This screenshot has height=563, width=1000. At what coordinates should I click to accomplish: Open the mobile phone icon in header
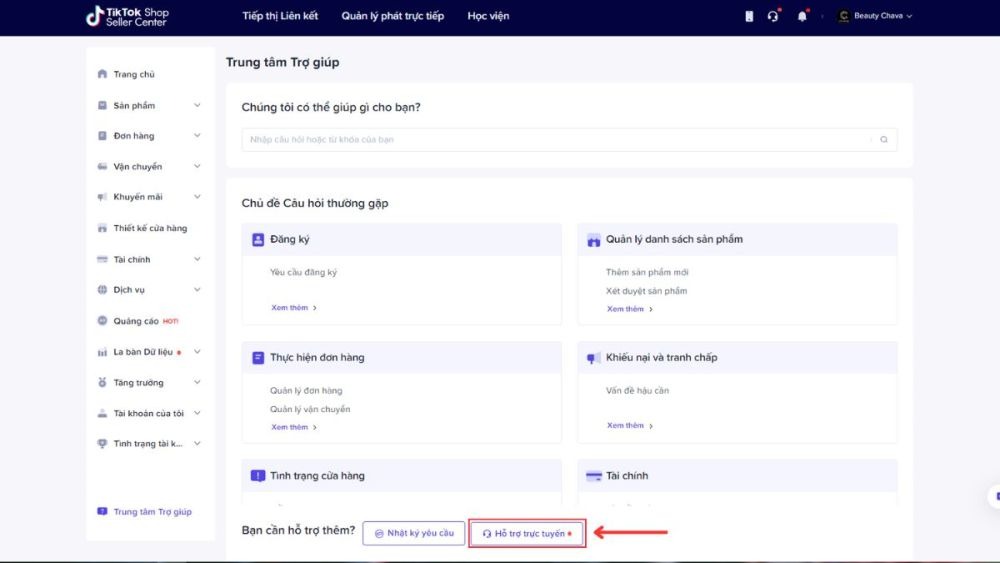pos(749,16)
